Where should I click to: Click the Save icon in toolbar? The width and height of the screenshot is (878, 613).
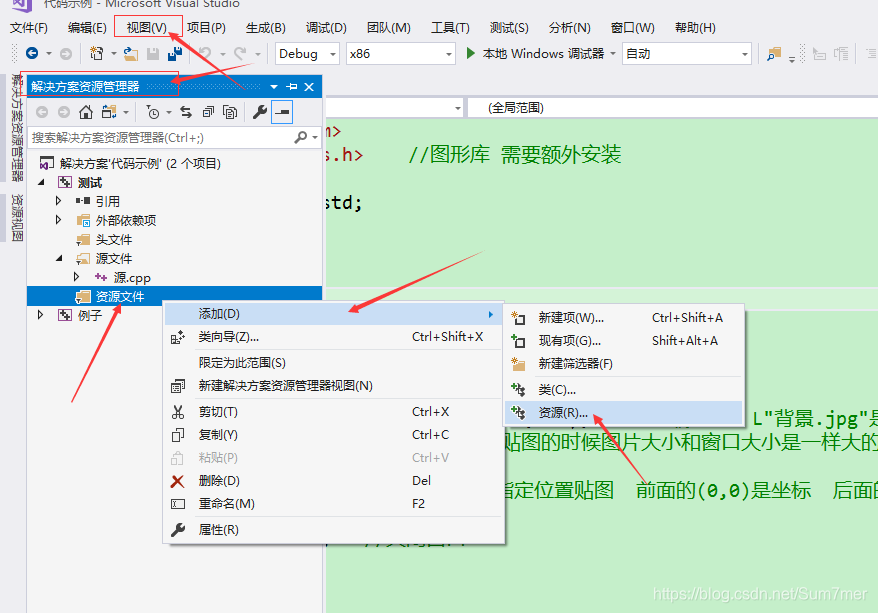point(153,54)
